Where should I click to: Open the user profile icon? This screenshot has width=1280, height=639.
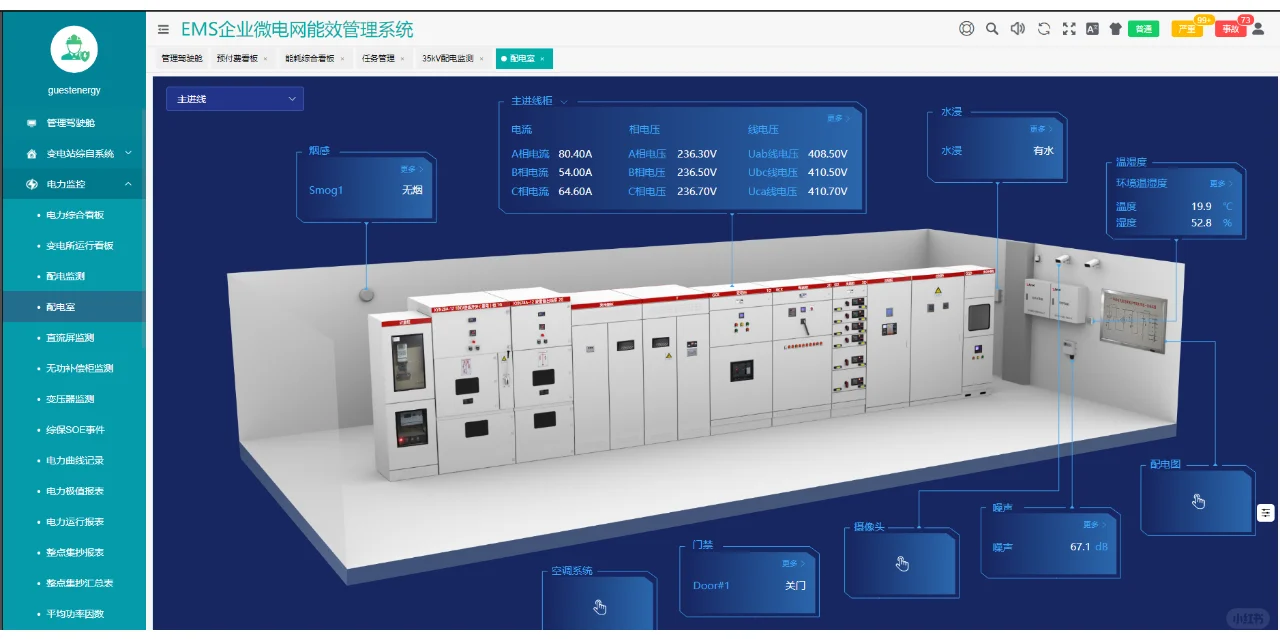pyautogui.click(x=1258, y=29)
